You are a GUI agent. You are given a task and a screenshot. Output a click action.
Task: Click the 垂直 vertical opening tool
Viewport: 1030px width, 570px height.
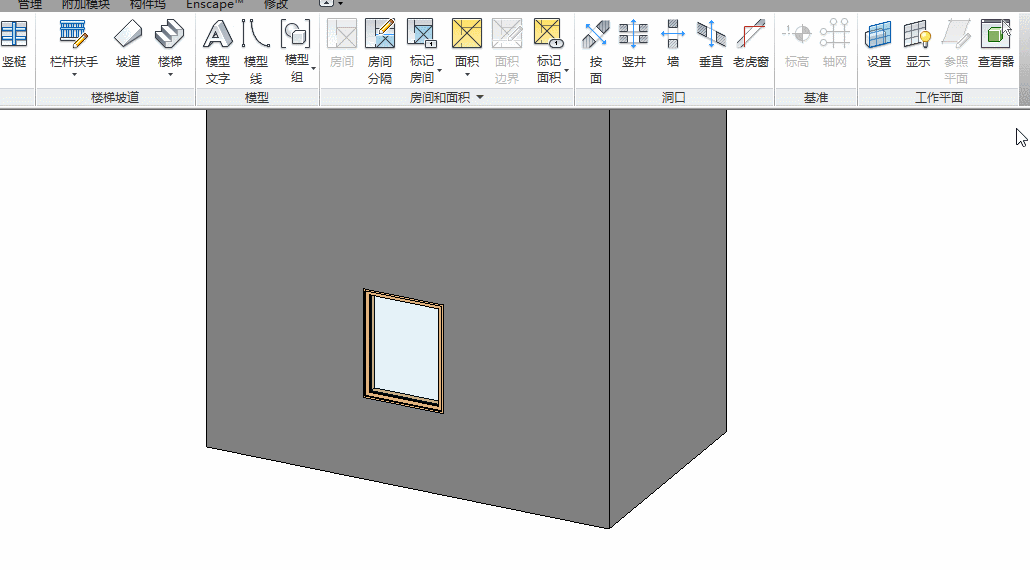[x=711, y=44]
